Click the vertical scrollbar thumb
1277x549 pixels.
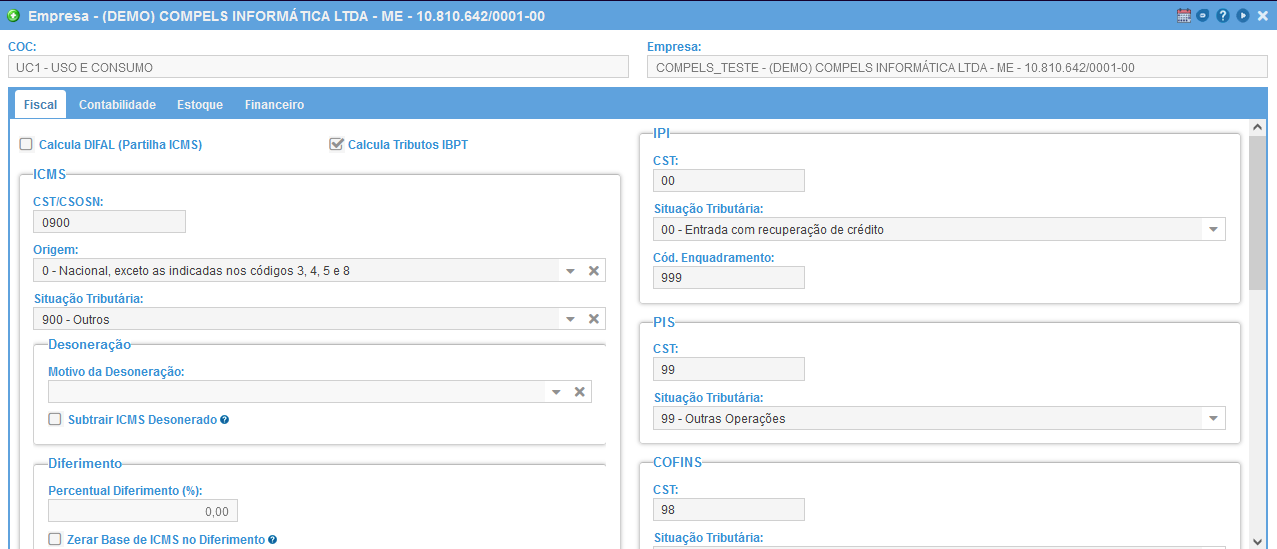[1258, 213]
